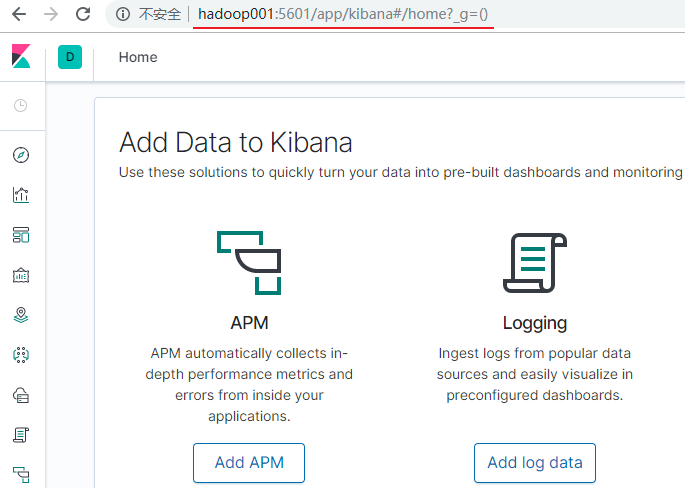Image resolution: width=685 pixels, height=488 pixels.
Task: Open the APM icon at sidebar bottom
Action: [x=21, y=473]
